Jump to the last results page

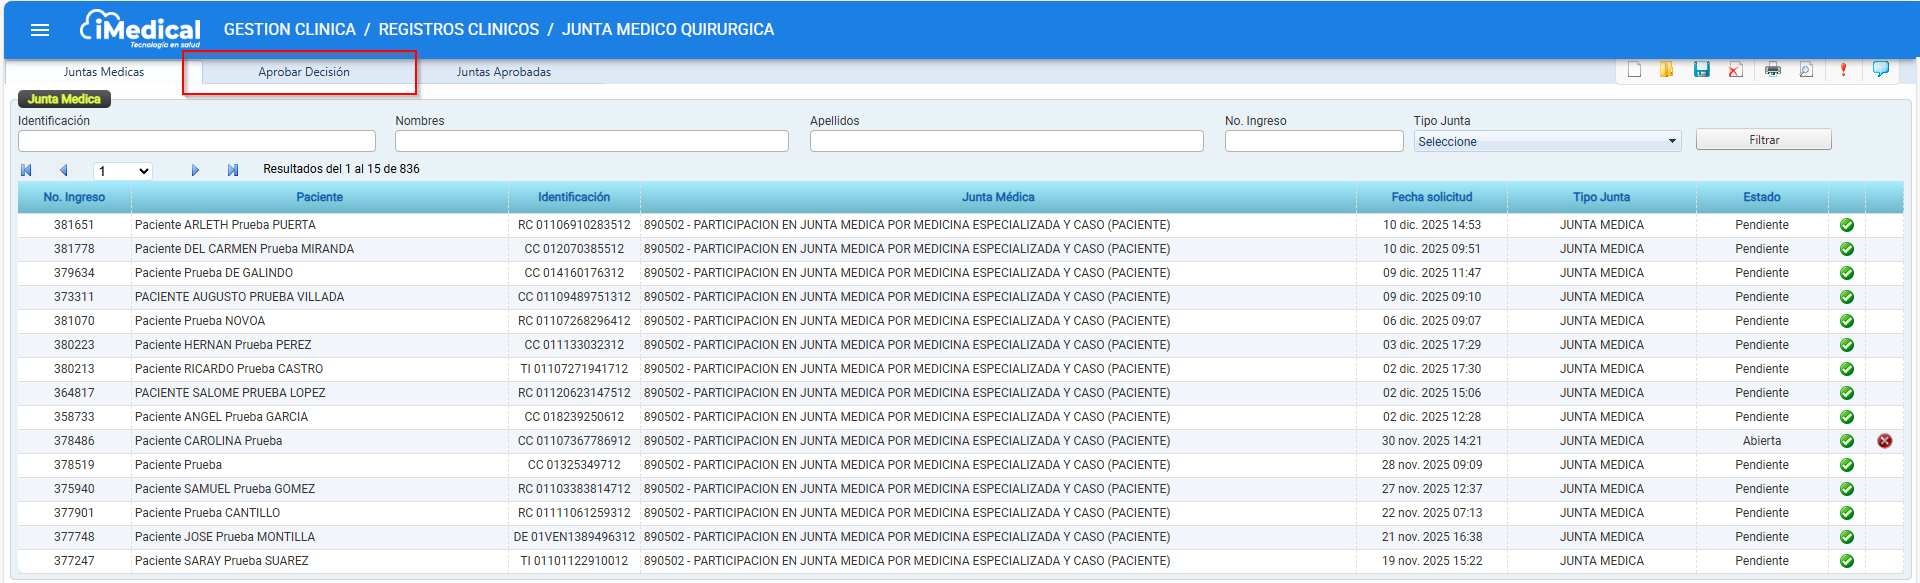click(233, 171)
